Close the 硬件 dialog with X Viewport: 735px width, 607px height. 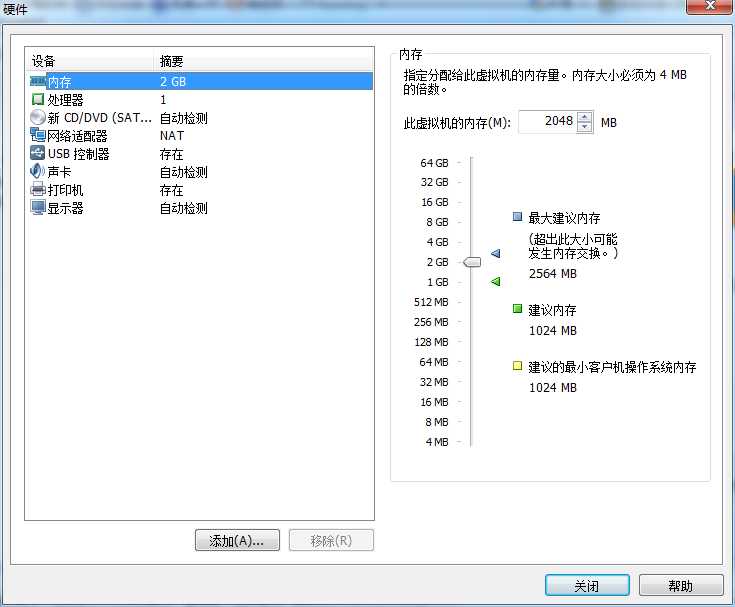(711, 6)
